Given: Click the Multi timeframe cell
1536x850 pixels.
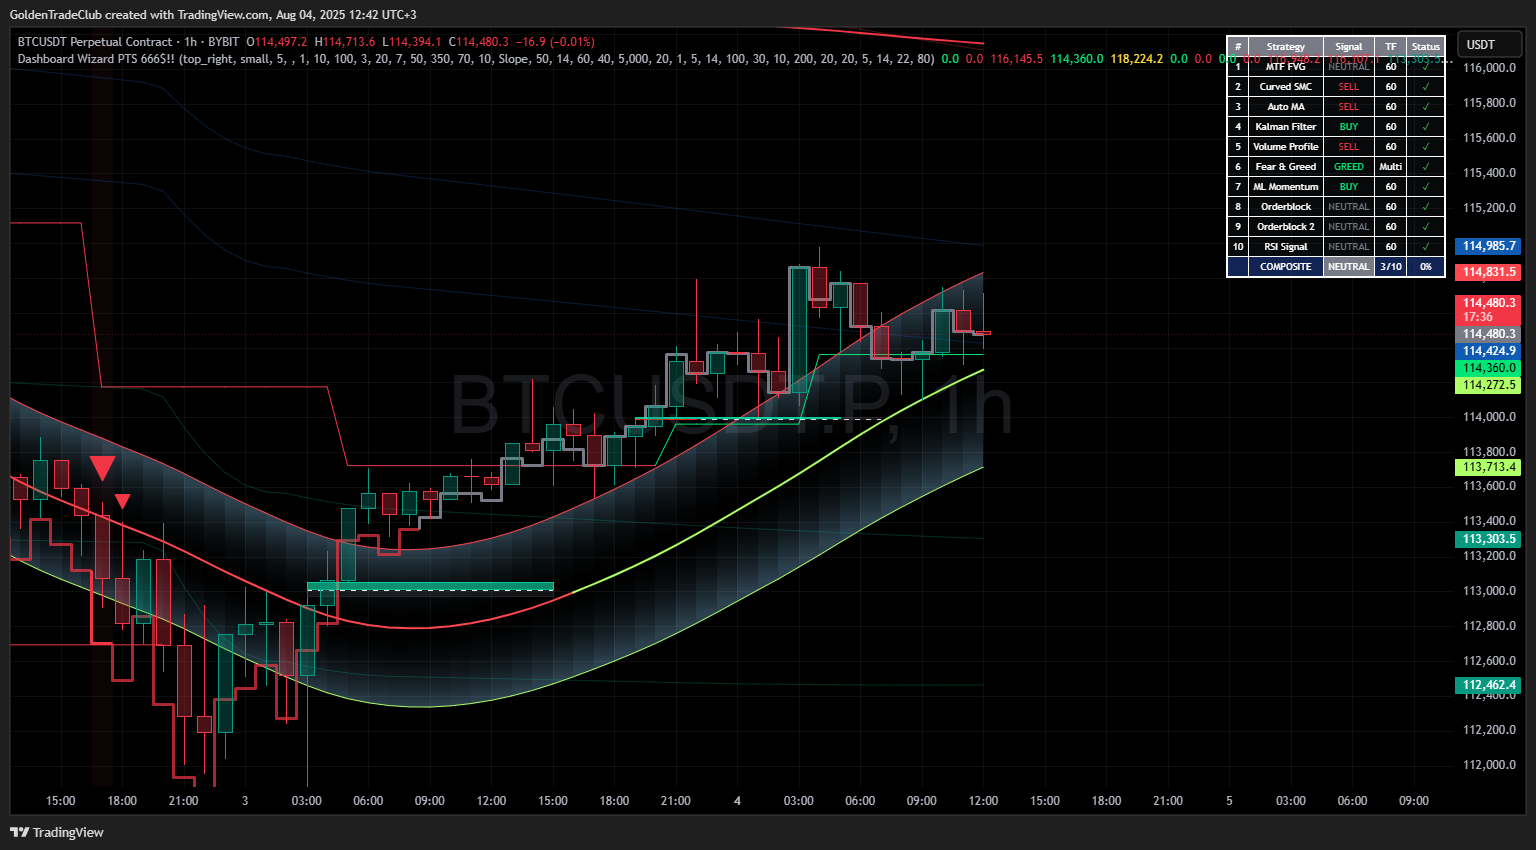Looking at the screenshot, I should click(x=1391, y=167).
